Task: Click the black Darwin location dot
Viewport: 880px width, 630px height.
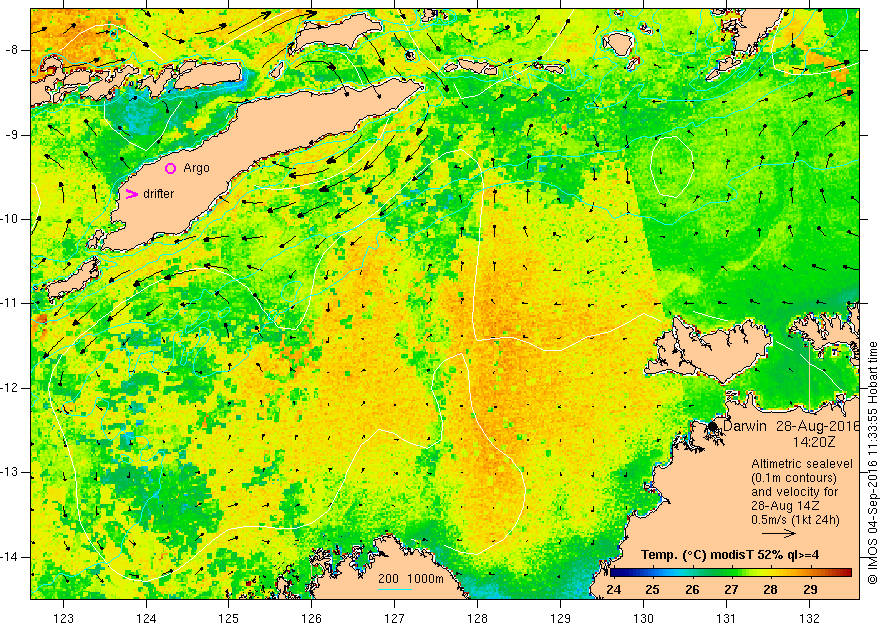Action: (713, 426)
